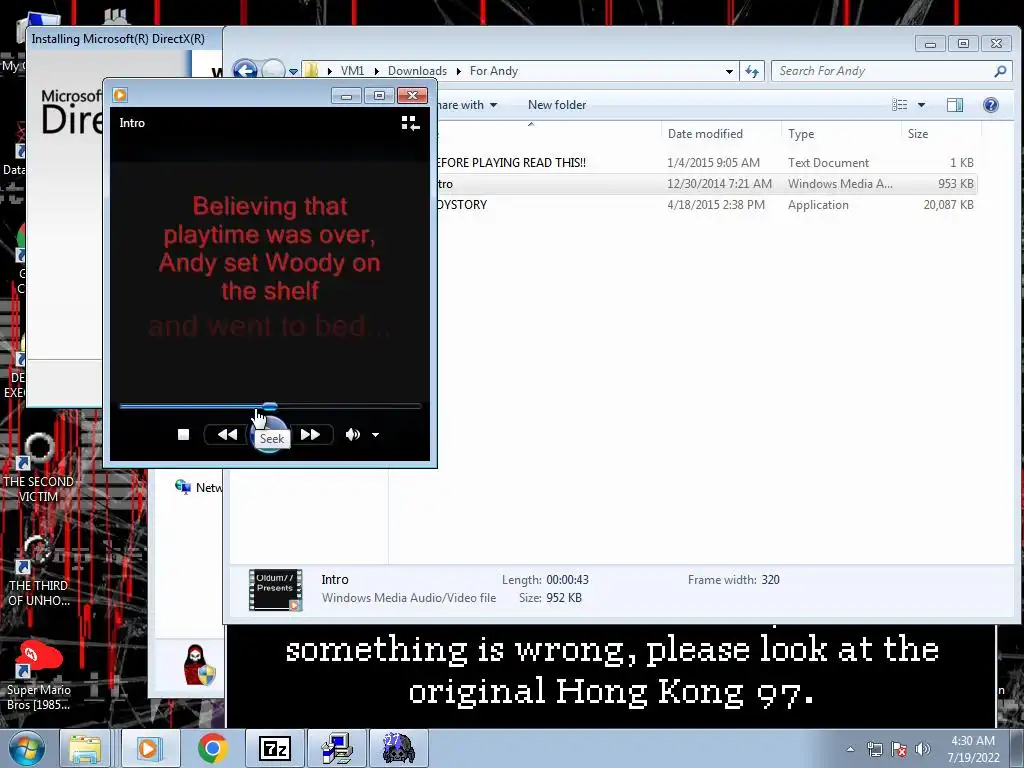The width and height of the screenshot is (1024, 768).
Task: Click the masked character taskbar icon
Action: (x=398, y=748)
